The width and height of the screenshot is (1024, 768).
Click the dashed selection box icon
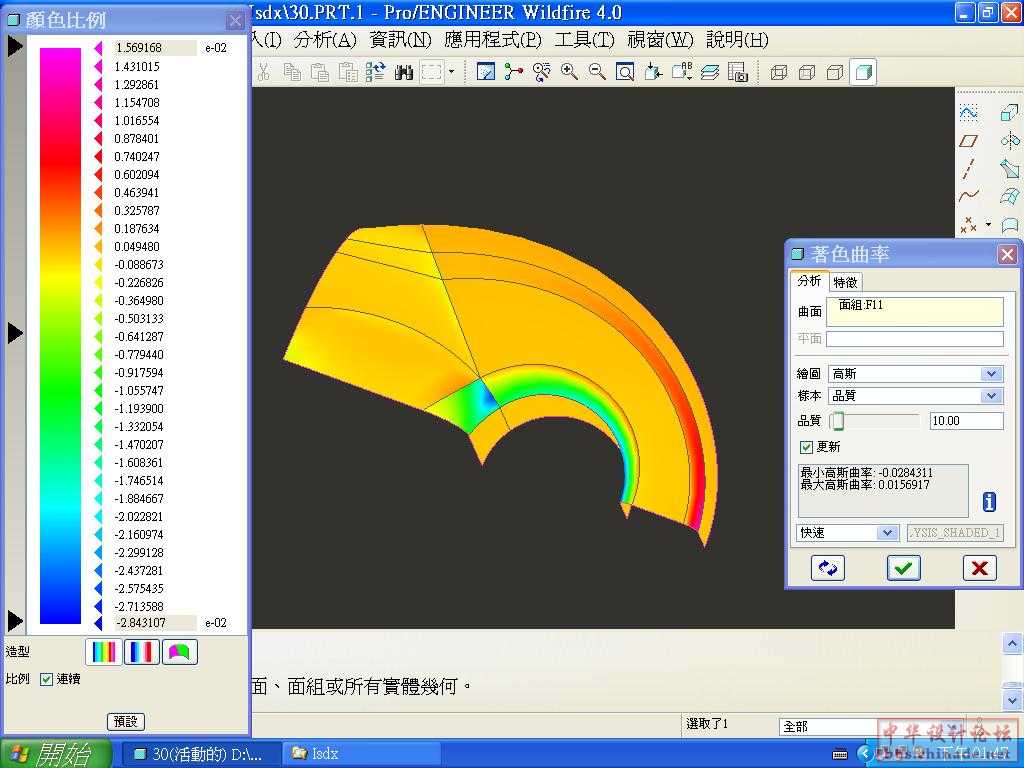coord(431,72)
